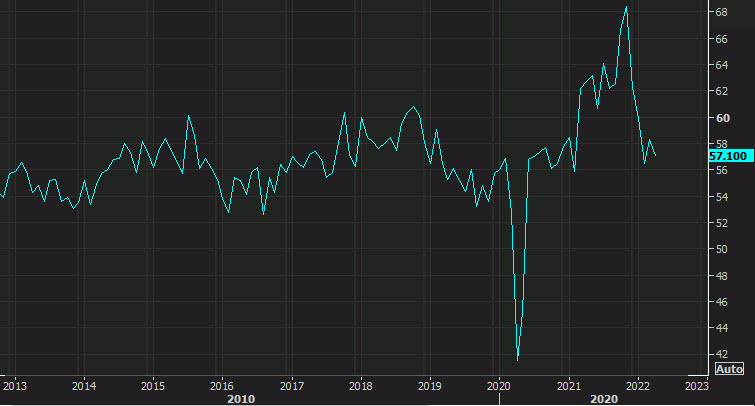Click the 66 y-axis value
Screen dimensions: 755x406
coord(721,39)
